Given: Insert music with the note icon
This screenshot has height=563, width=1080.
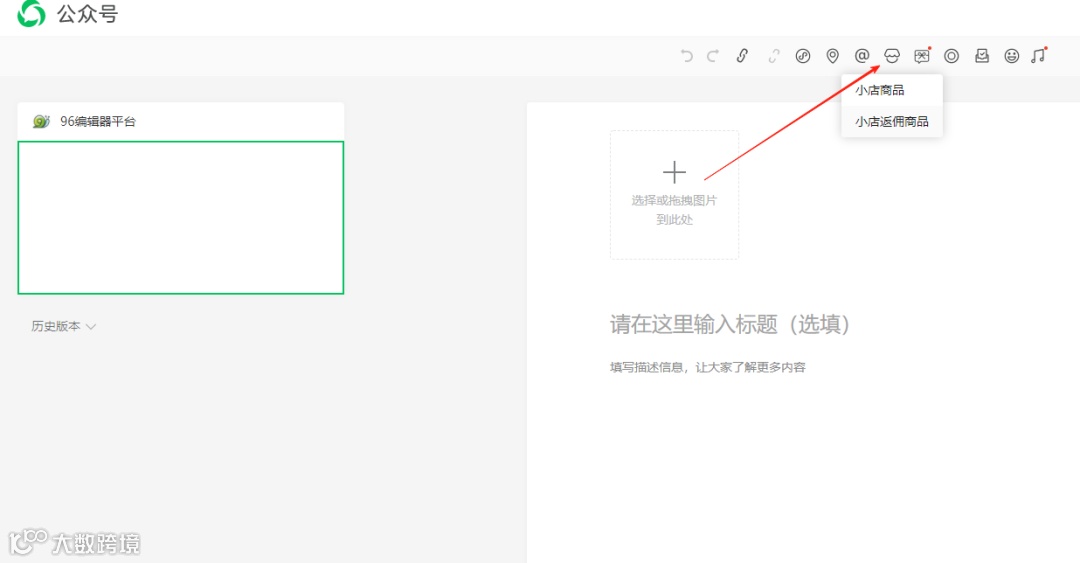Looking at the screenshot, I should pyautogui.click(x=1039, y=56).
